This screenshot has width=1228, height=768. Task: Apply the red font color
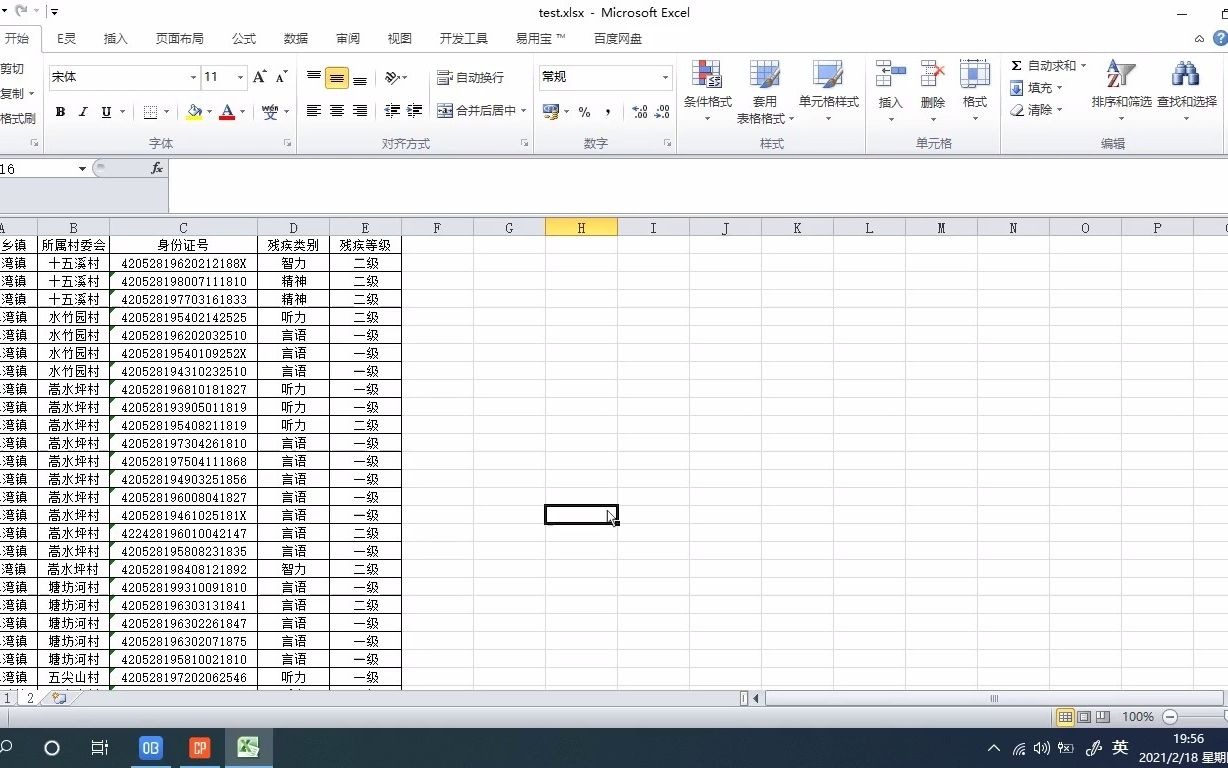coord(228,112)
